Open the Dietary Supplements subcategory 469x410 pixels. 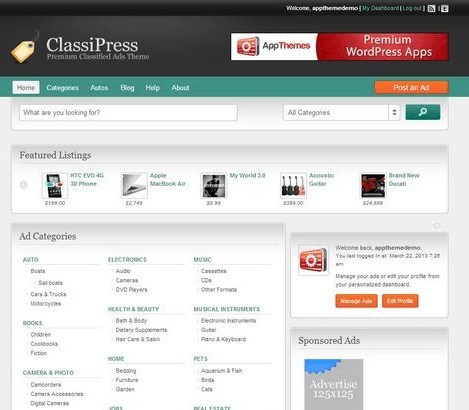[x=141, y=330]
